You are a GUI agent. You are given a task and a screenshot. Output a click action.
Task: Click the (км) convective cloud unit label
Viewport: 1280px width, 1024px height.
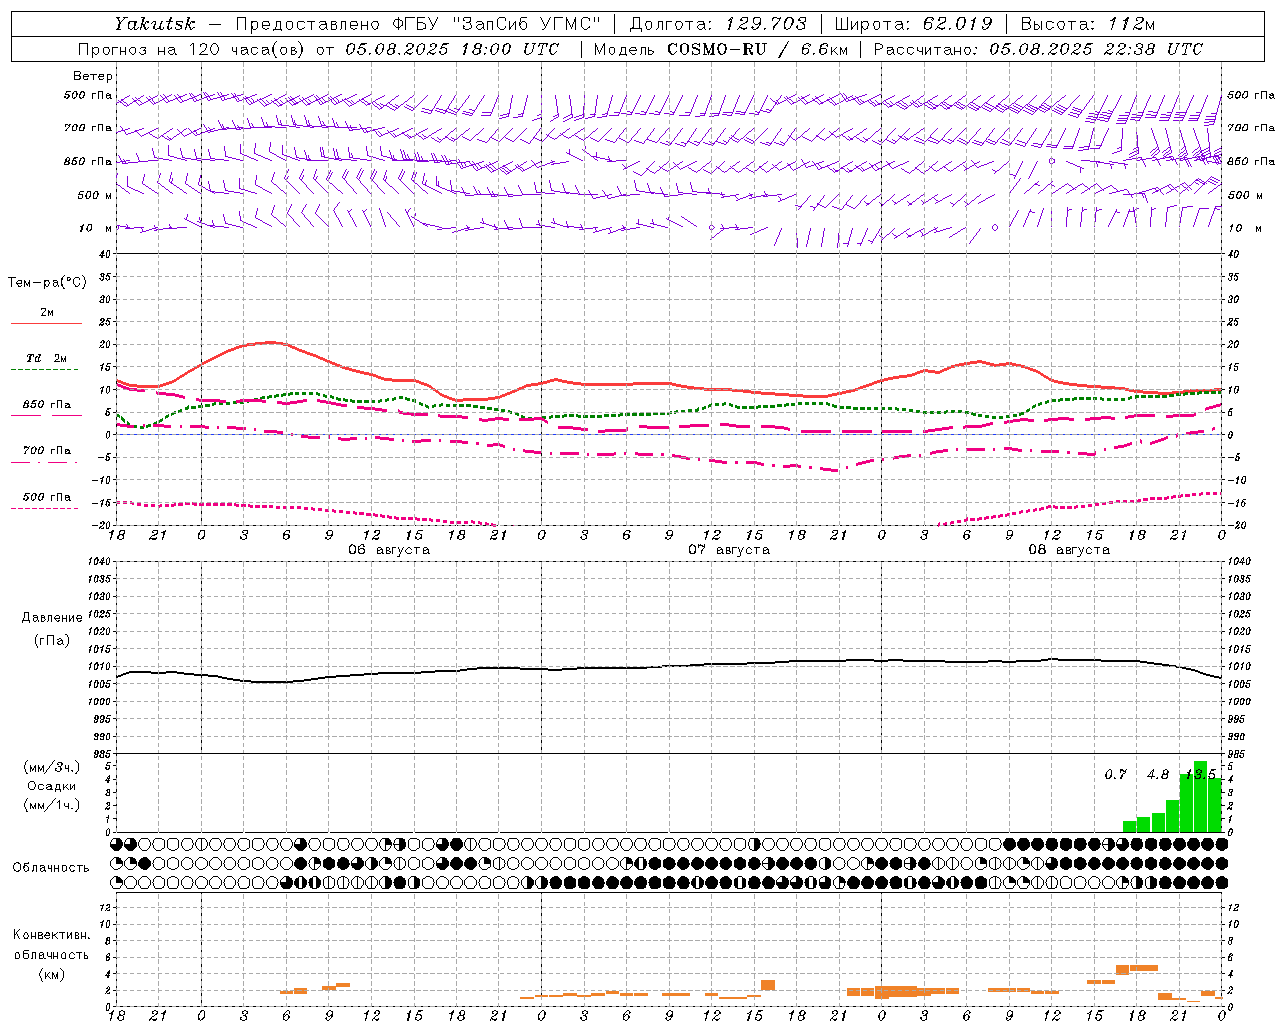coord(51,974)
